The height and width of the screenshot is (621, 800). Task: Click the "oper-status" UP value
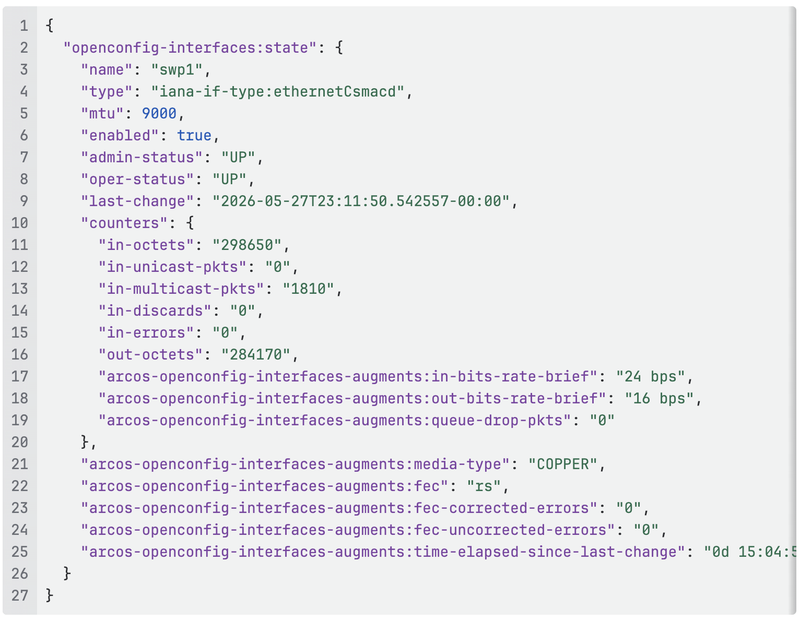[229, 179]
